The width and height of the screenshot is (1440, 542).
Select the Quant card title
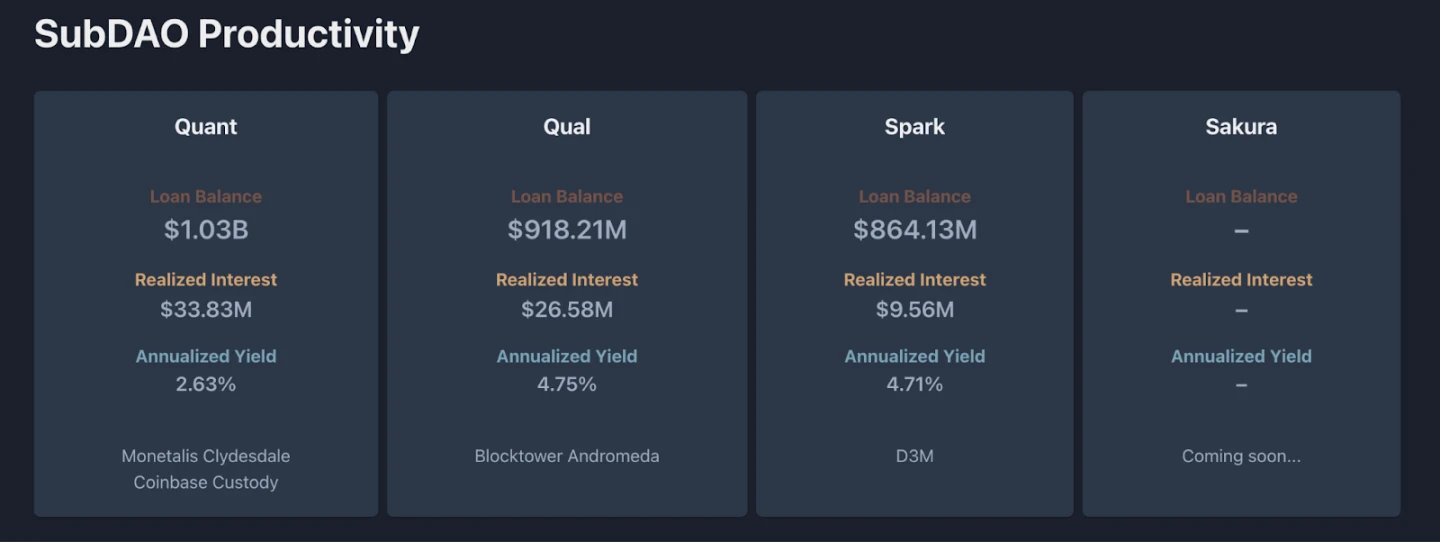[206, 127]
